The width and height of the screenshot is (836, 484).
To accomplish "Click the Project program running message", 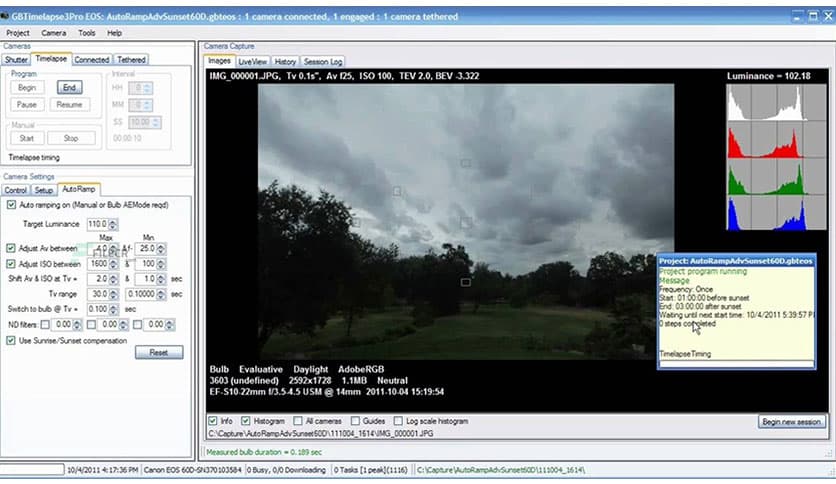I will [703, 271].
